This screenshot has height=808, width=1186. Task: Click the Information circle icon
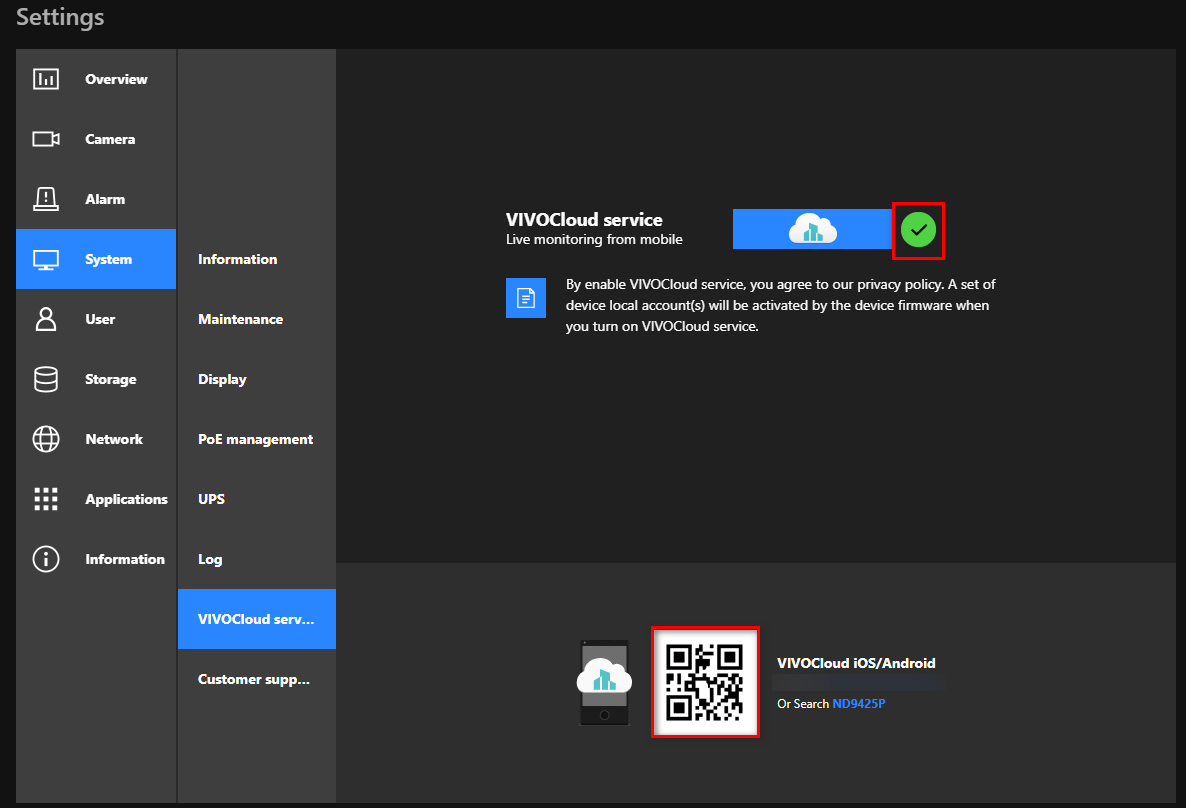tap(46, 559)
